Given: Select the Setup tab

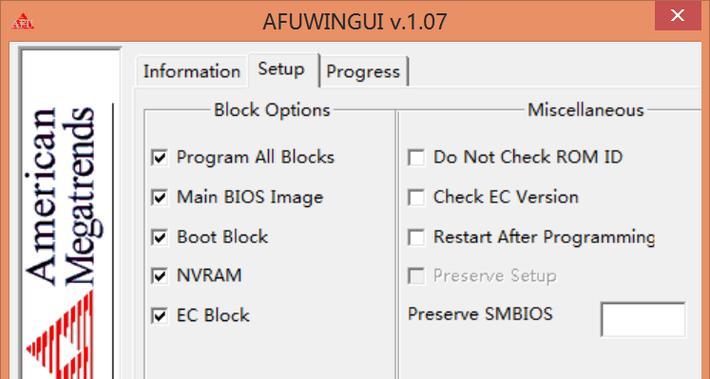Looking at the screenshot, I should (x=281, y=69).
